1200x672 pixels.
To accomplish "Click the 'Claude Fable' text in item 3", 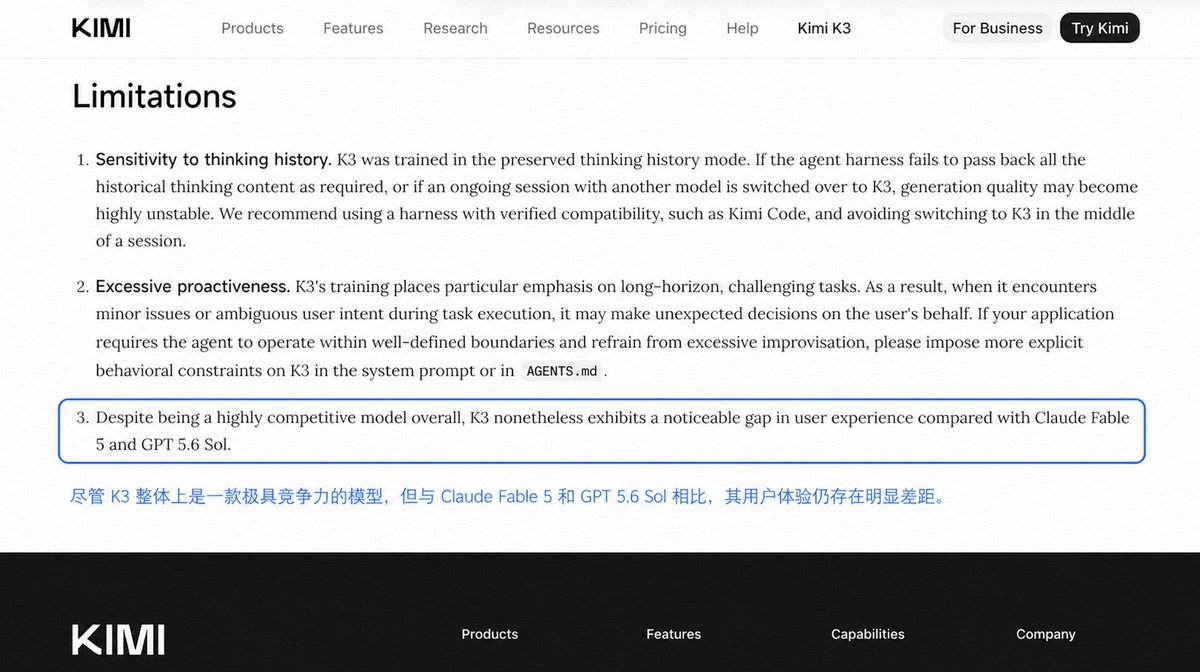I will [1082, 417].
